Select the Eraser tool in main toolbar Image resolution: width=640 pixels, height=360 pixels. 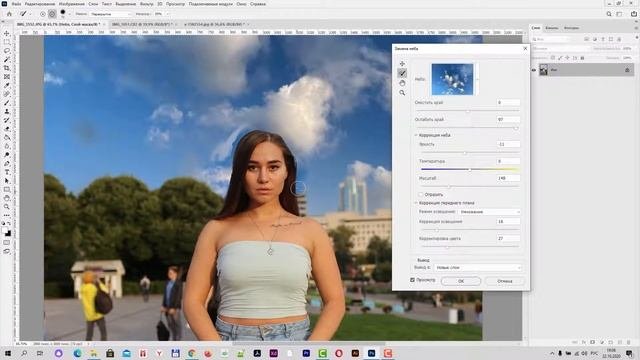[7, 129]
